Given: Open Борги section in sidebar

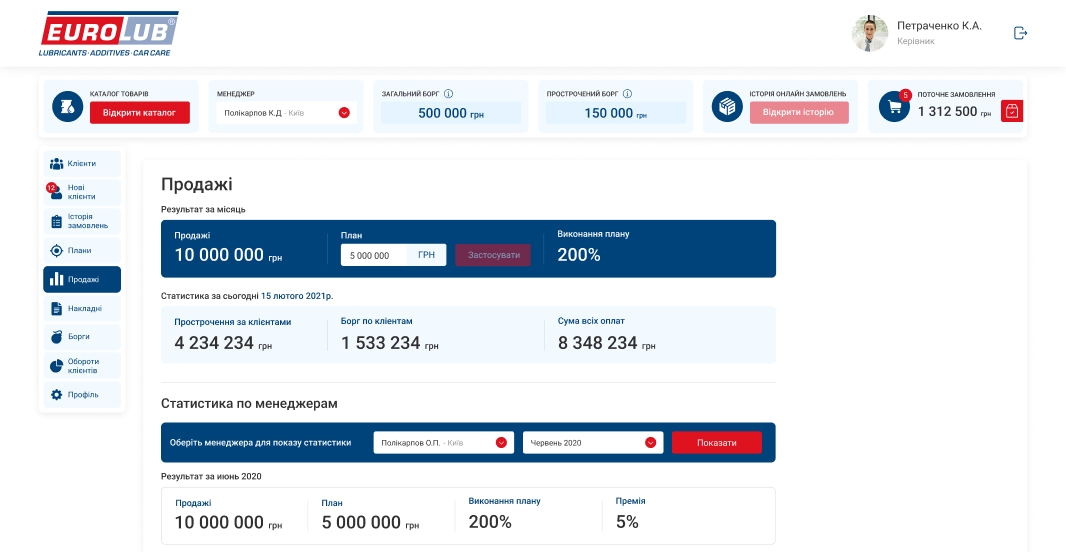Looking at the screenshot, I should (82, 337).
